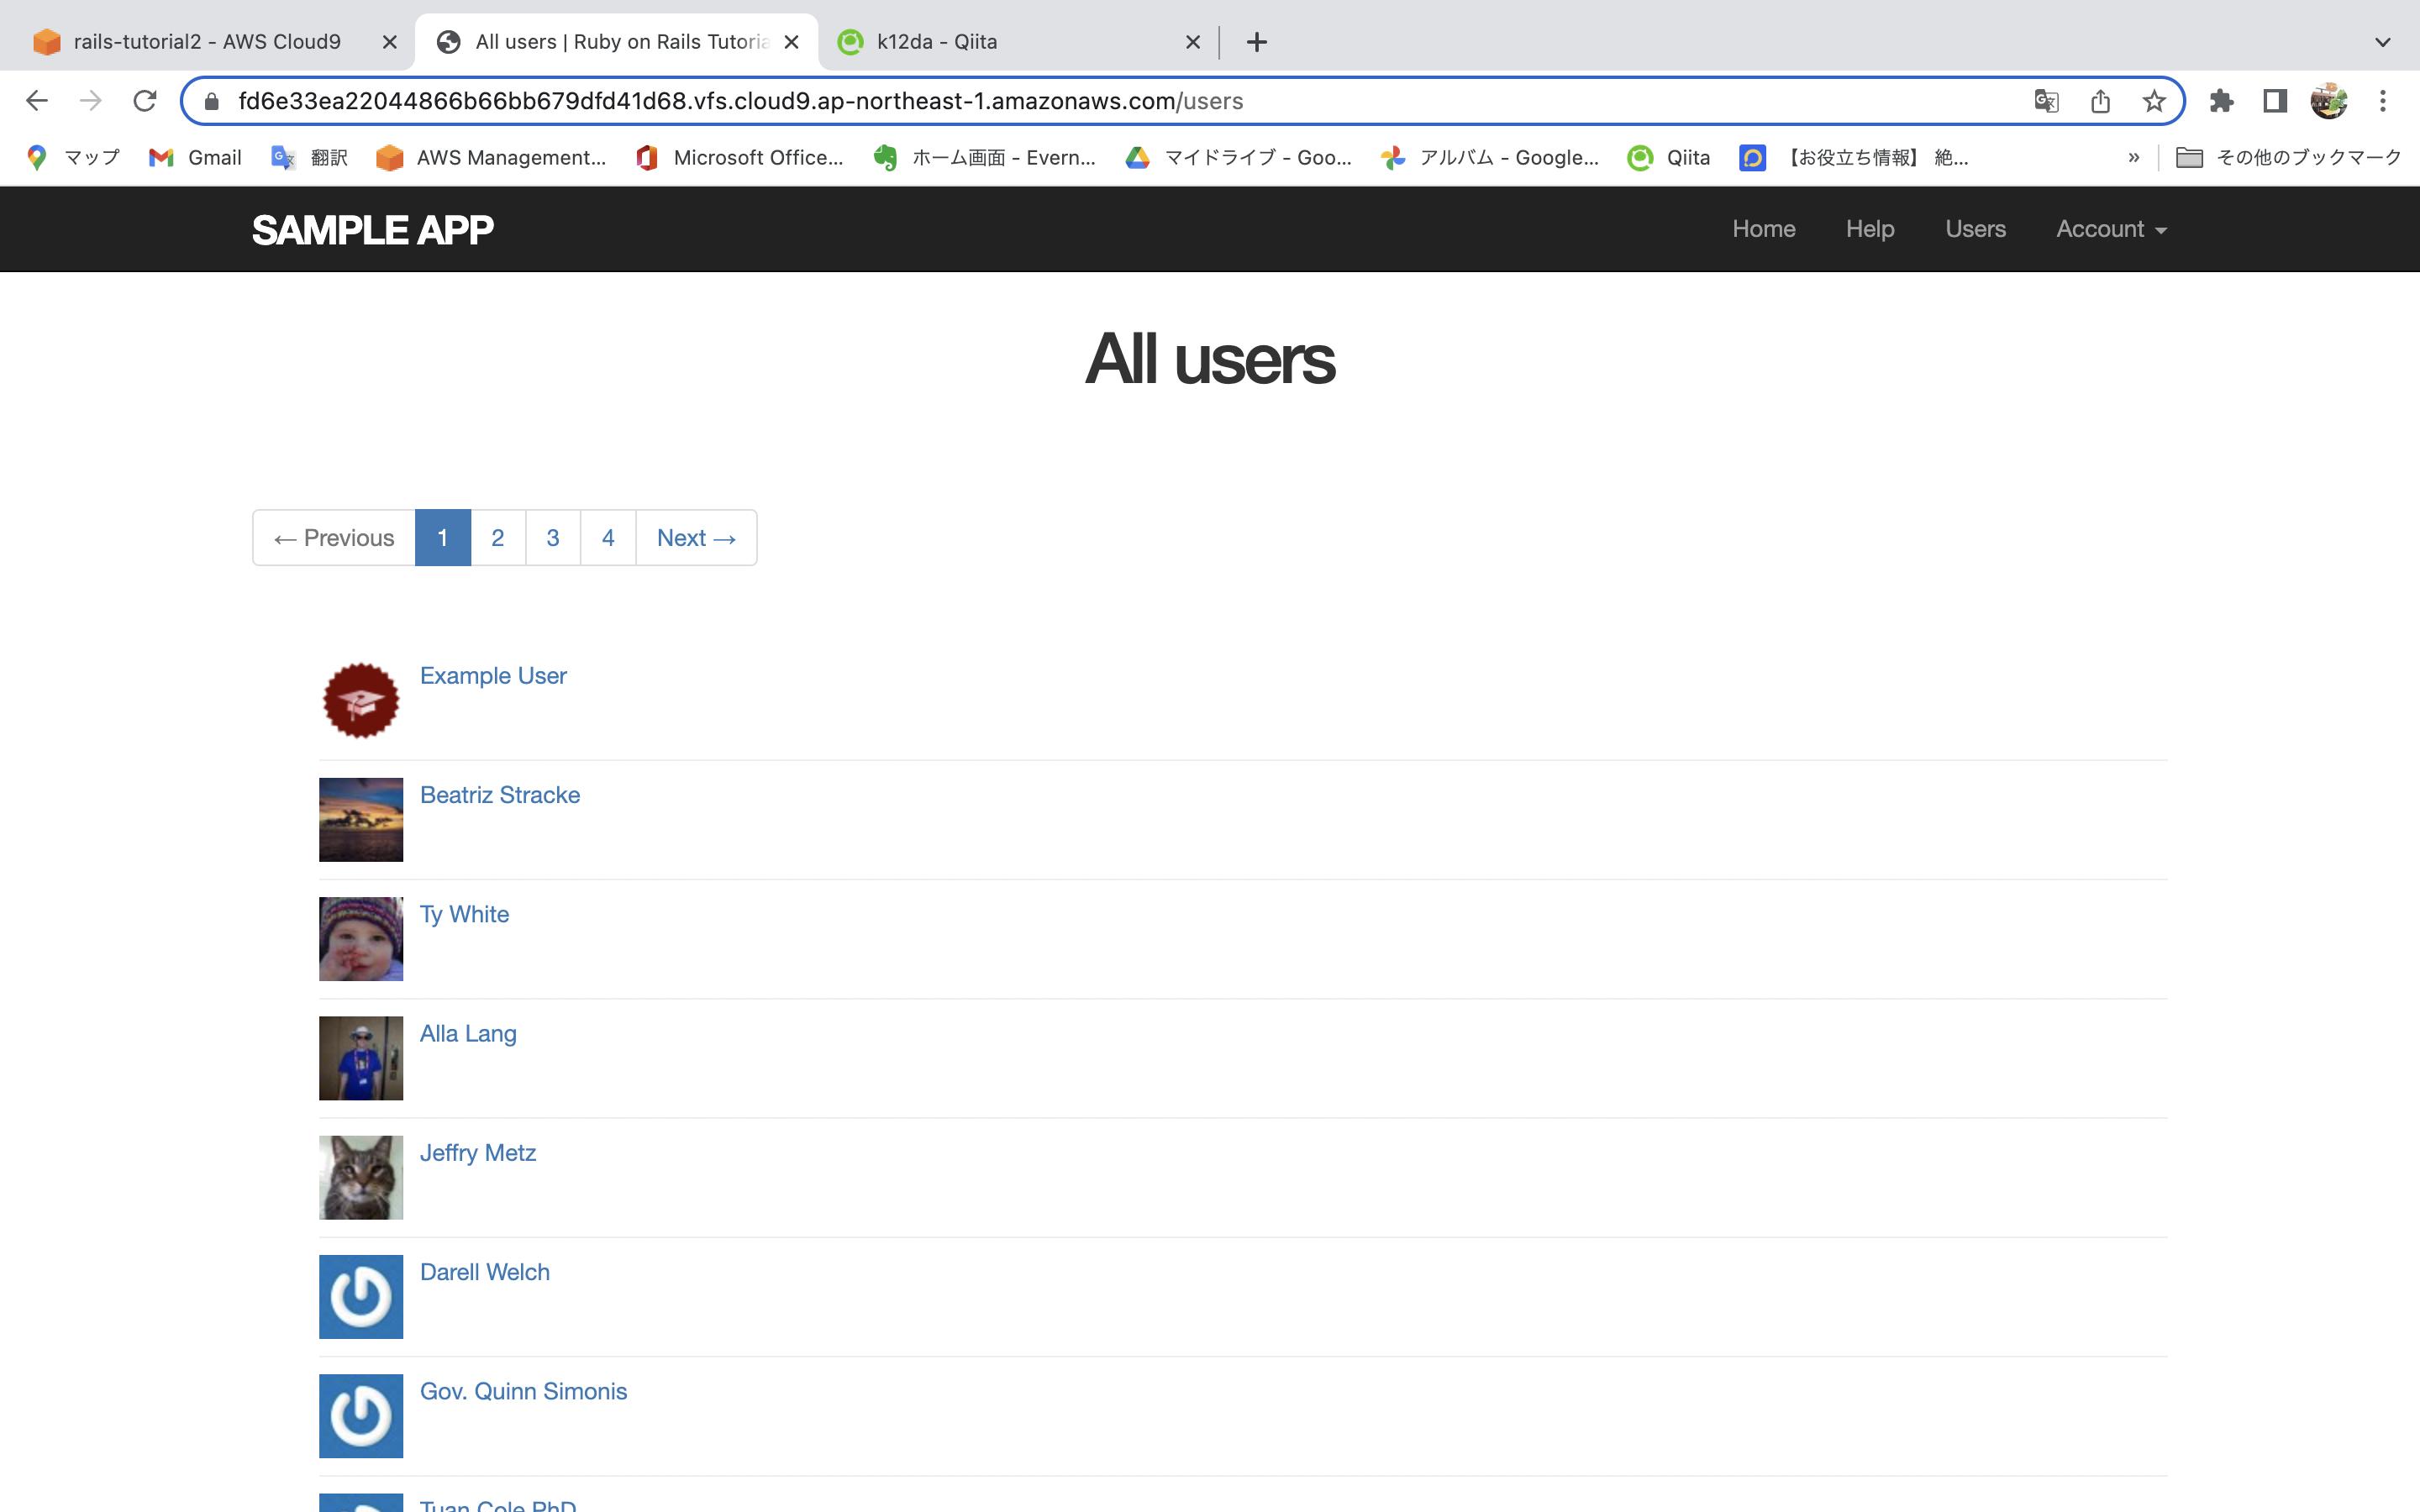Show hidden bookmarks with double chevron
This screenshot has width=2420, height=1512.
[x=2133, y=157]
